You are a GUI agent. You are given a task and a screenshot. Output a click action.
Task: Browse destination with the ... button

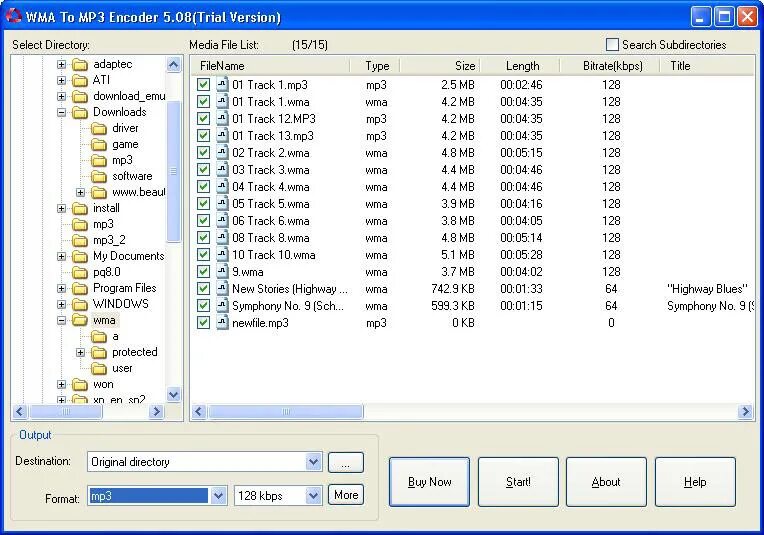[x=346, y=462]
